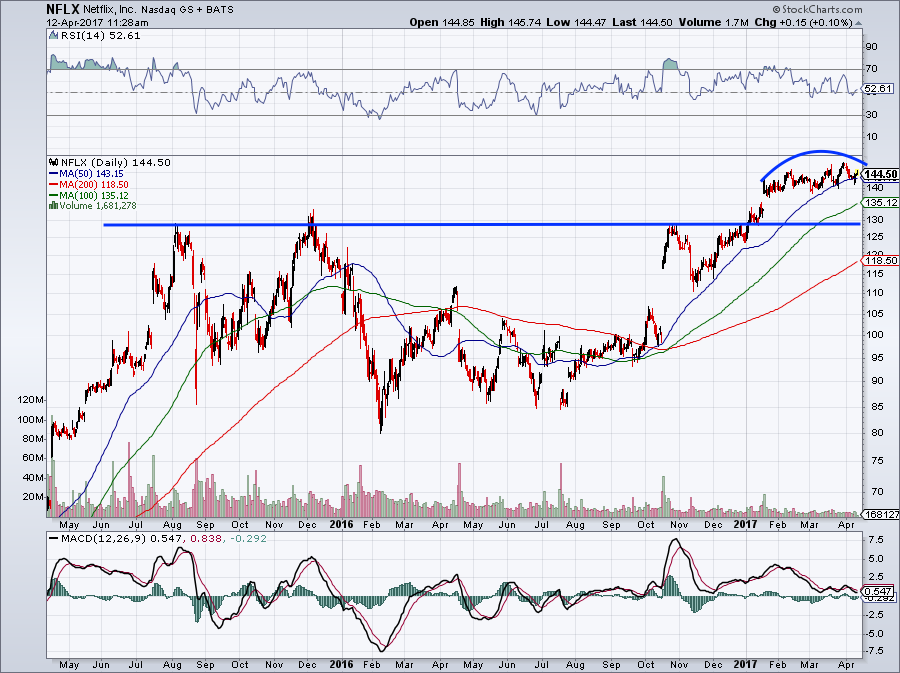Click the green up-arrow icon beside Chg
Viewport: 900px width, 673px height.
click(859, 23)
